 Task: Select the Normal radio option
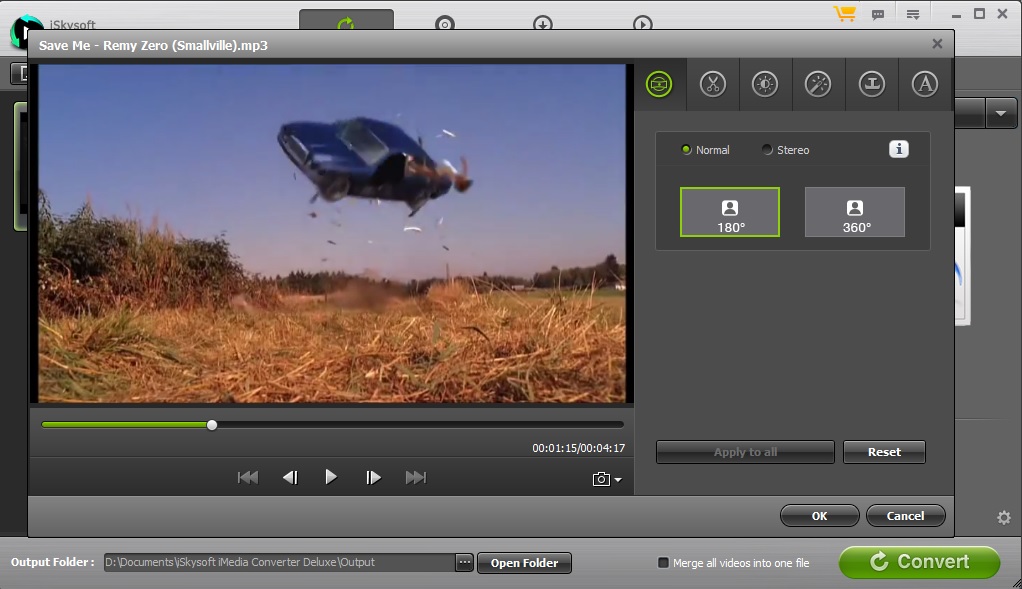point(705,150)
